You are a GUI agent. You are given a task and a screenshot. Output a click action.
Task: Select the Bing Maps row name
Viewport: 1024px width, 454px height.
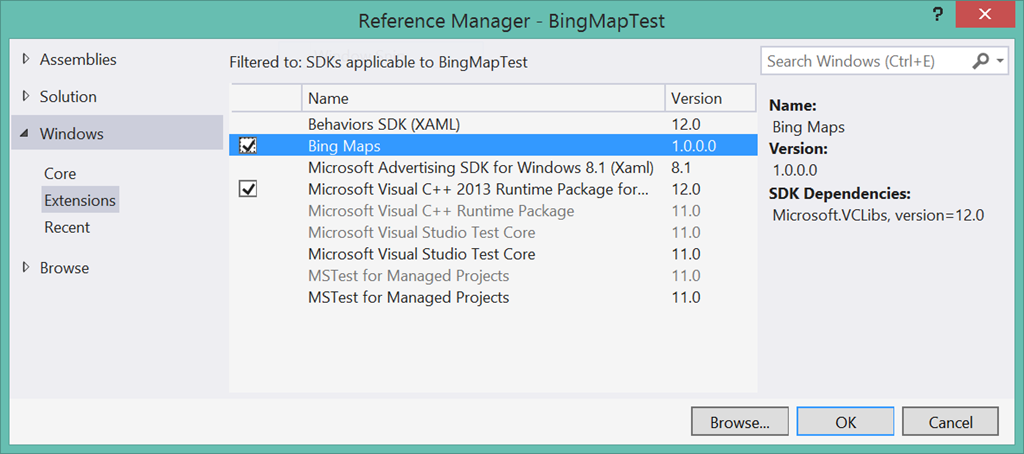pos(344,146)
